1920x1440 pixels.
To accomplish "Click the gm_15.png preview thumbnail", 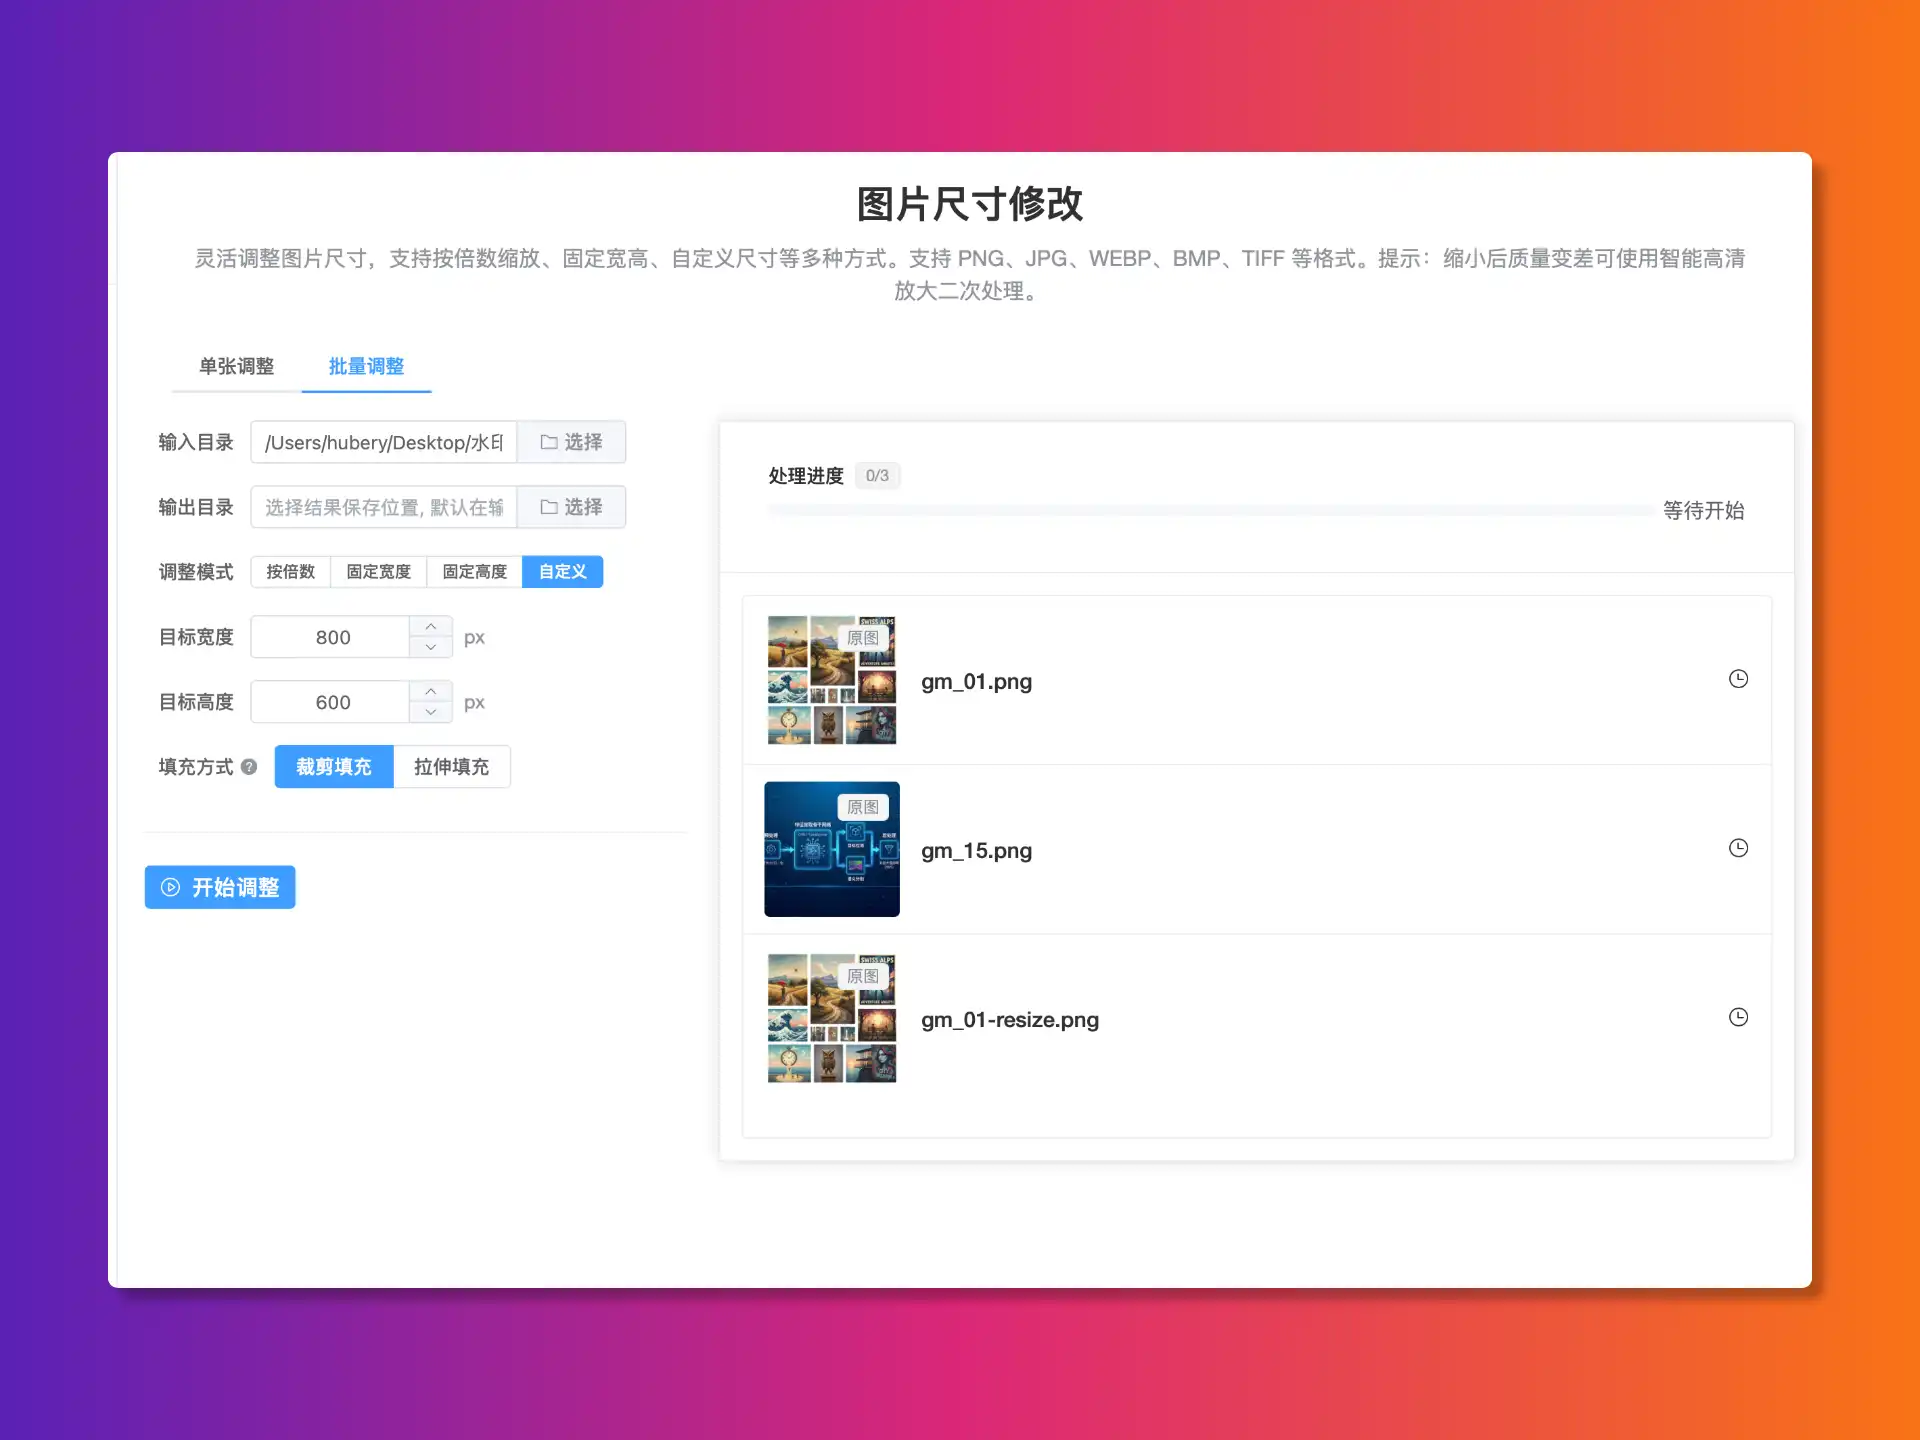I will click(x=831, y=848).
